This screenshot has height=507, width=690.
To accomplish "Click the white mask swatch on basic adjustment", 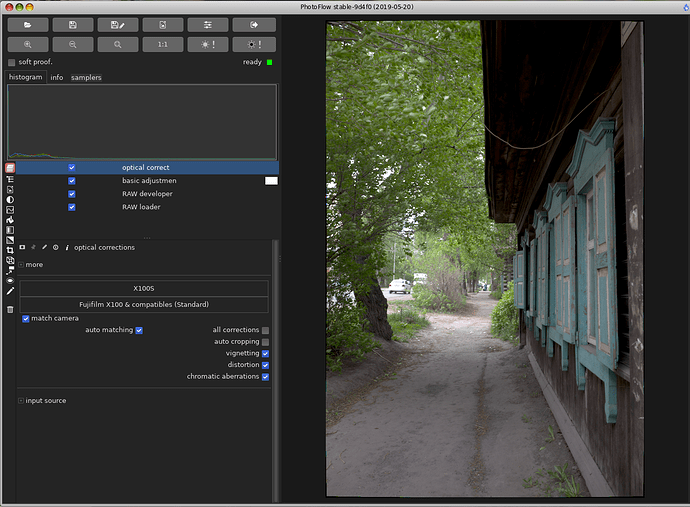I will tap(270, 181).
